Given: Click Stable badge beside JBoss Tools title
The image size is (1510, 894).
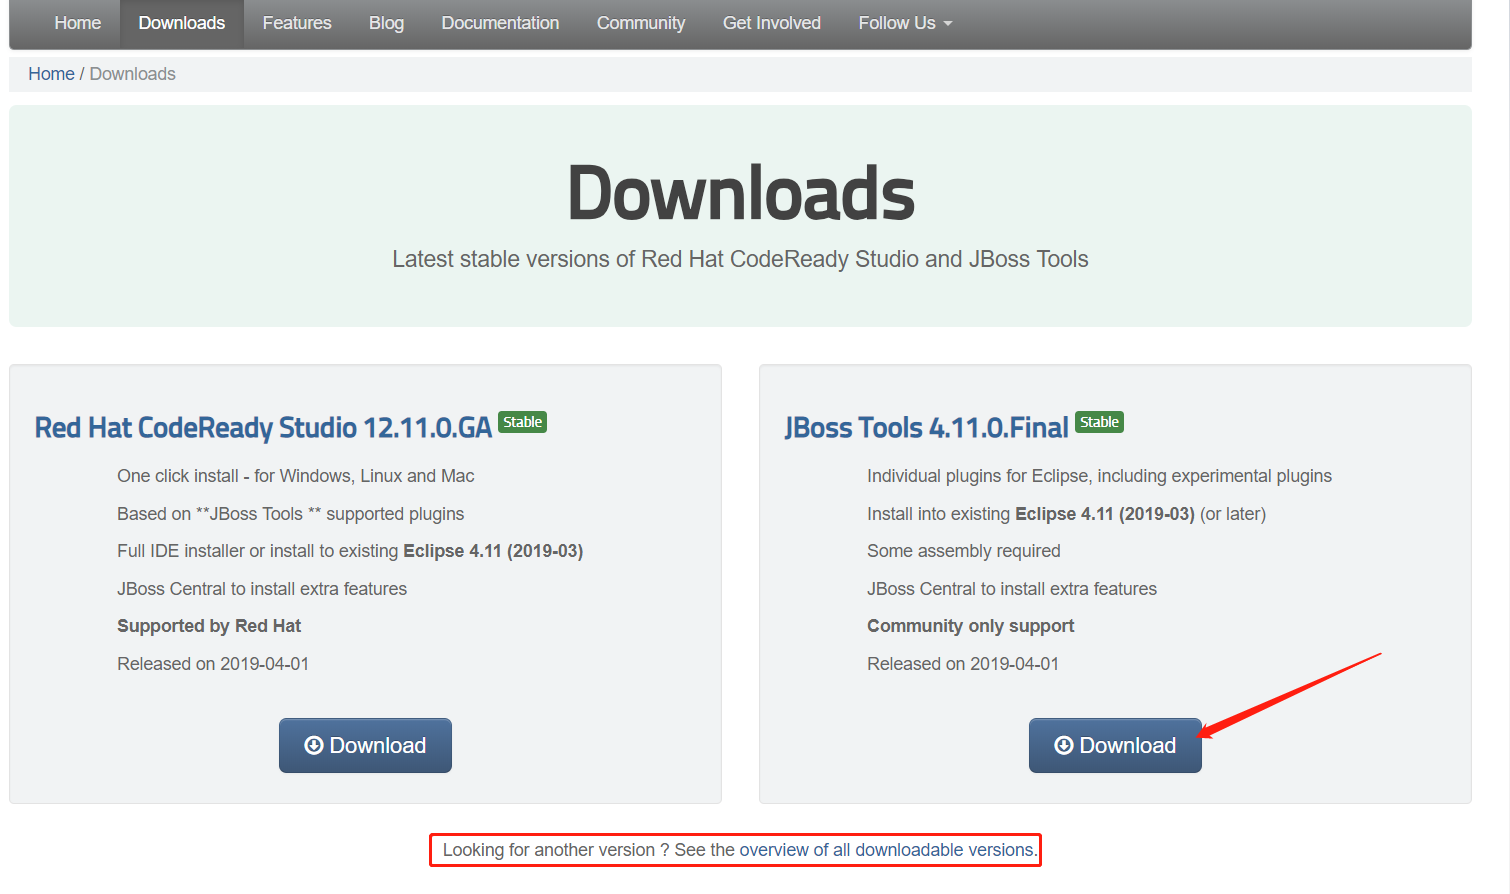Looking at the screenshot, I should (x=1099, y=422).
